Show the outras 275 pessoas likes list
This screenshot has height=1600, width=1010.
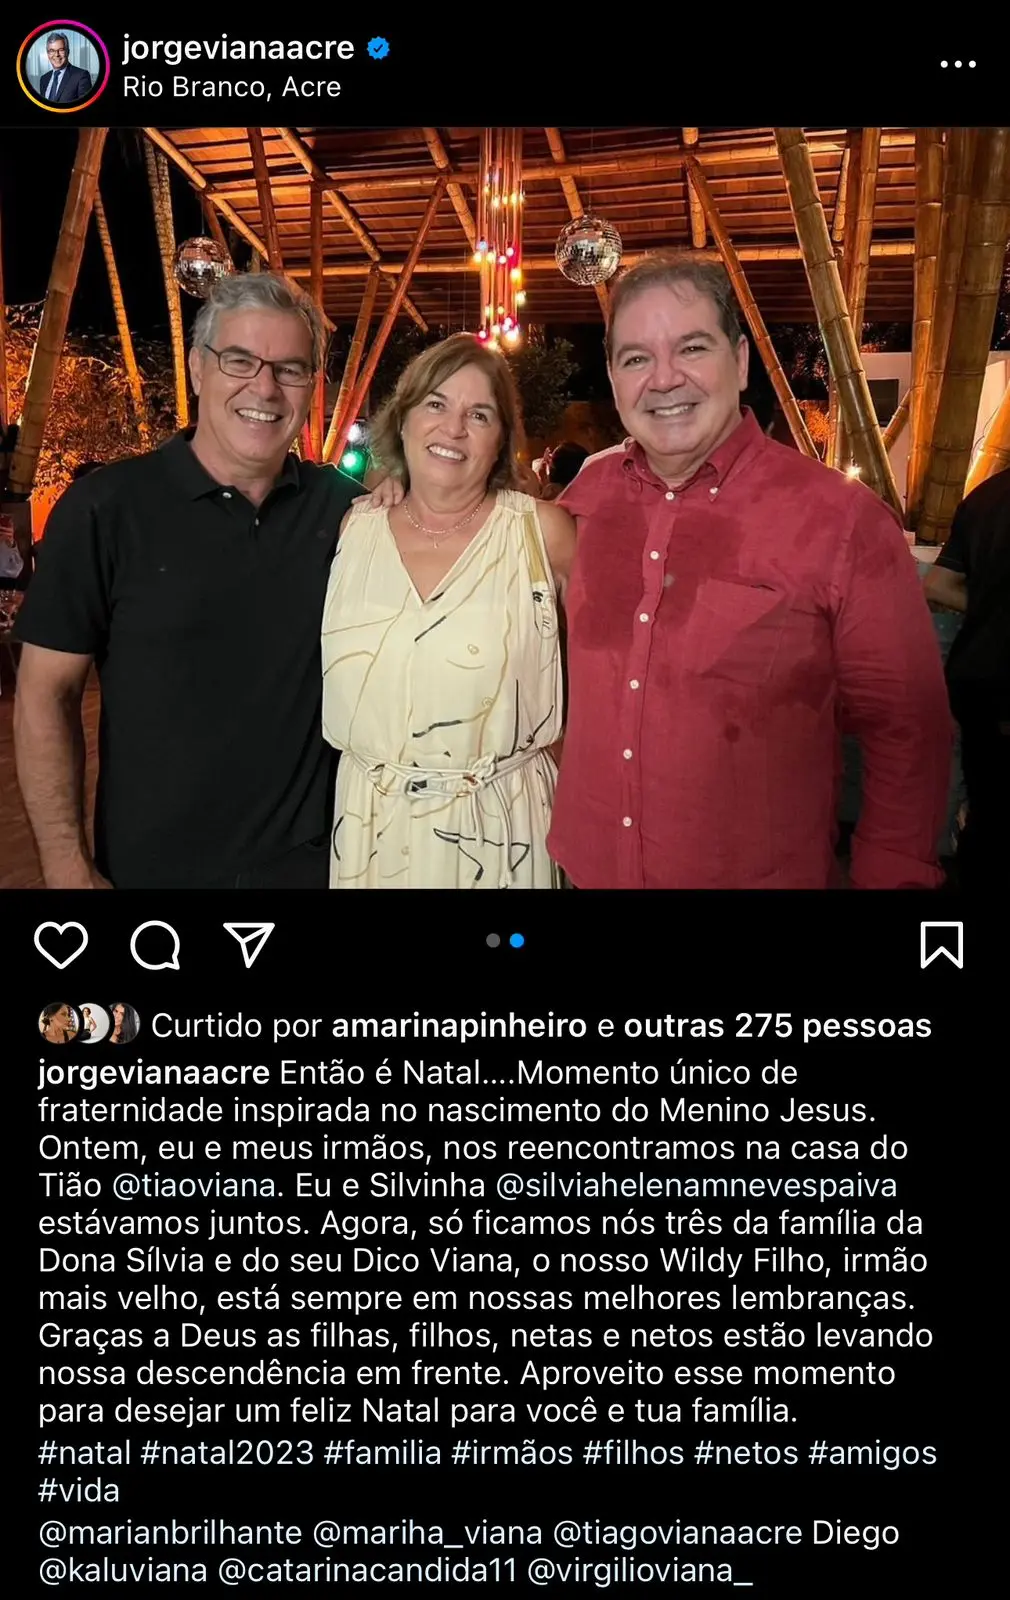(778, 1026)
